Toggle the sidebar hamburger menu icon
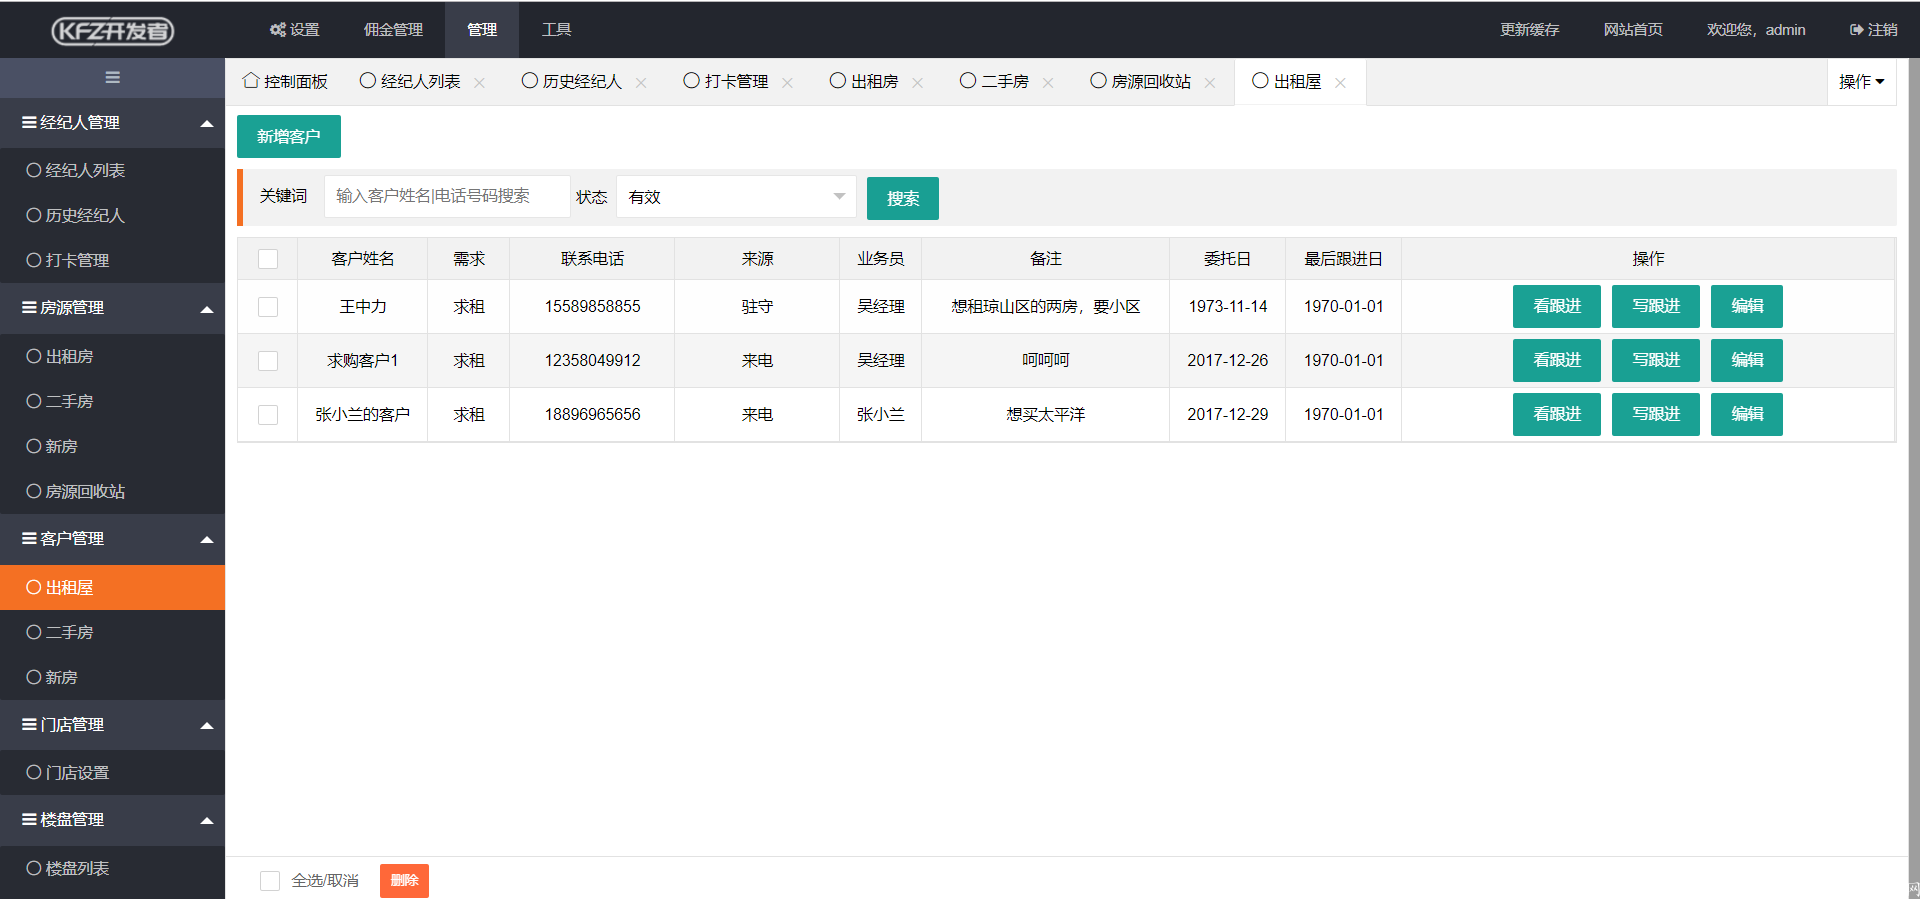 [112, 78]
